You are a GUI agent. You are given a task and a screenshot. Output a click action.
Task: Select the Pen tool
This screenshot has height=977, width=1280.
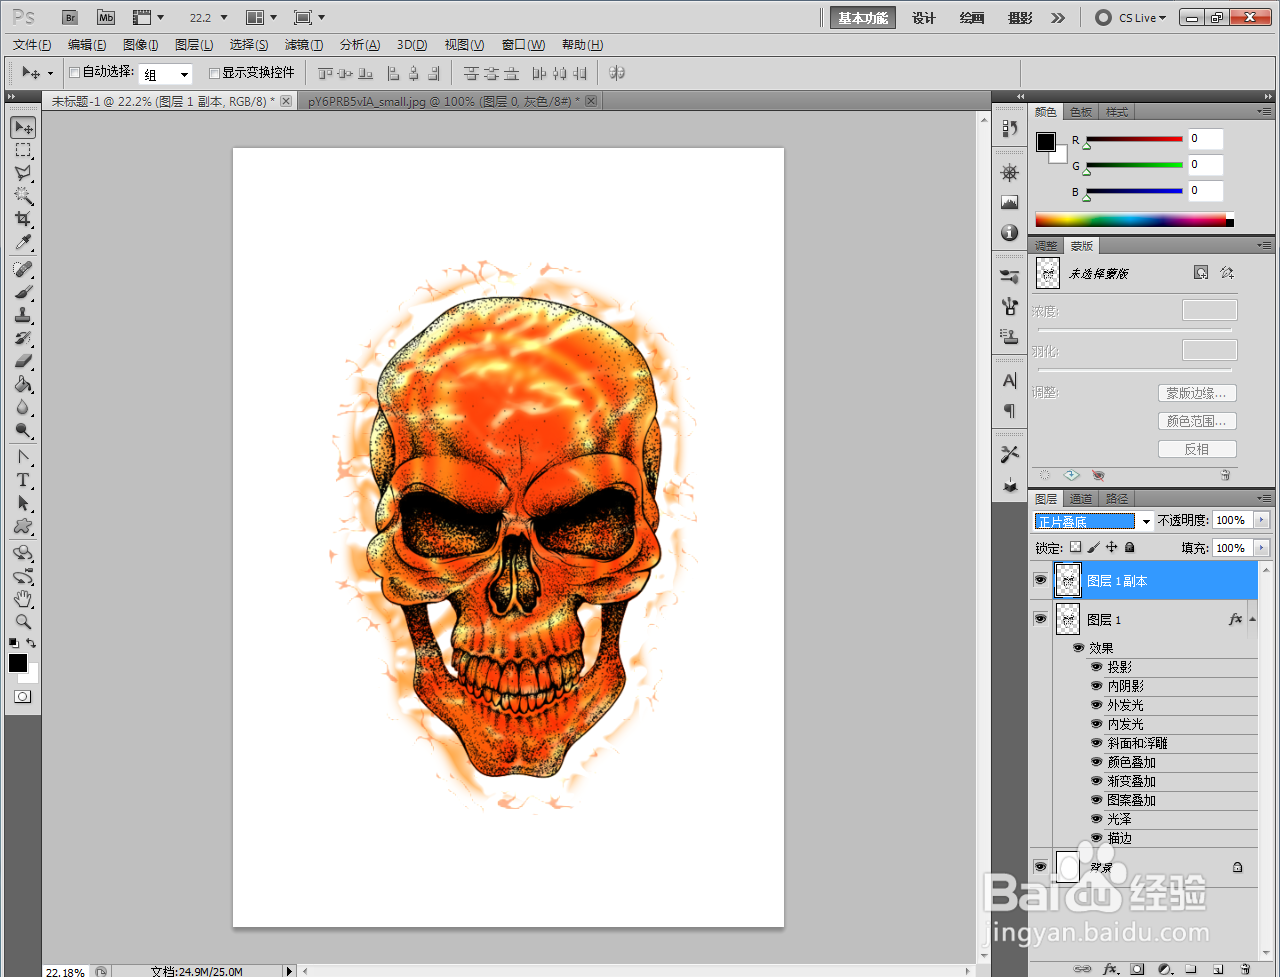pyautogui.click(x=23, y=458)
